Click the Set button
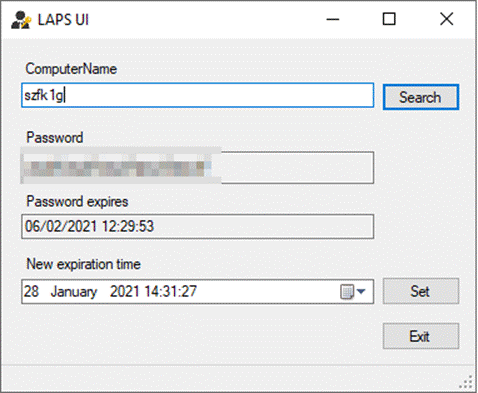The height and width of the screenshot is (393, 478). pyautogui.click(x=421, y=291)
